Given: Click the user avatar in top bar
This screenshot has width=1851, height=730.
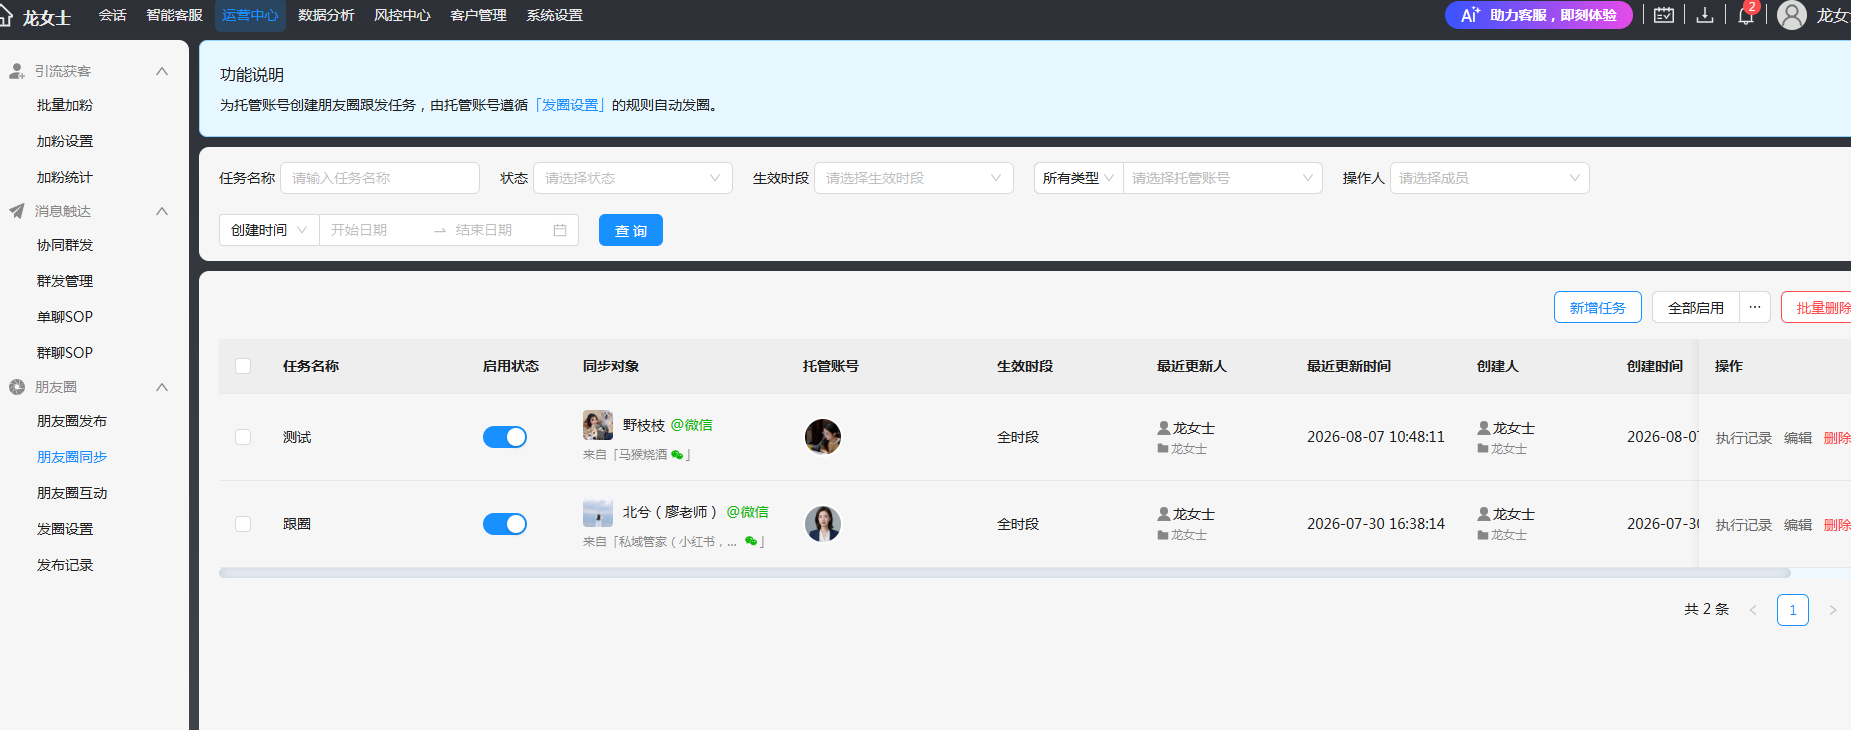Looking at the screenshot, I should (1792, 15).
